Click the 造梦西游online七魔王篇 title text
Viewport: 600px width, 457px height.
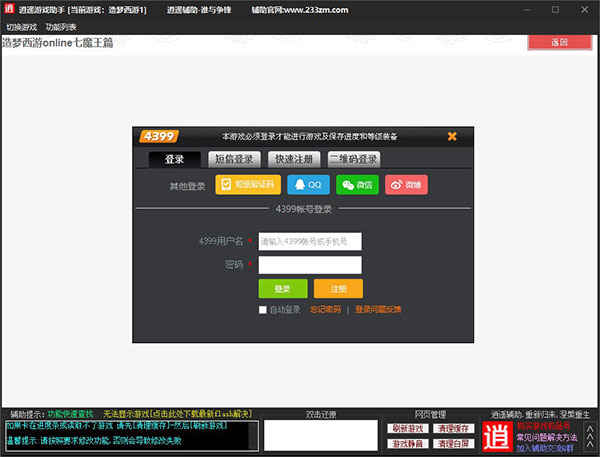[x=58, y=42]
